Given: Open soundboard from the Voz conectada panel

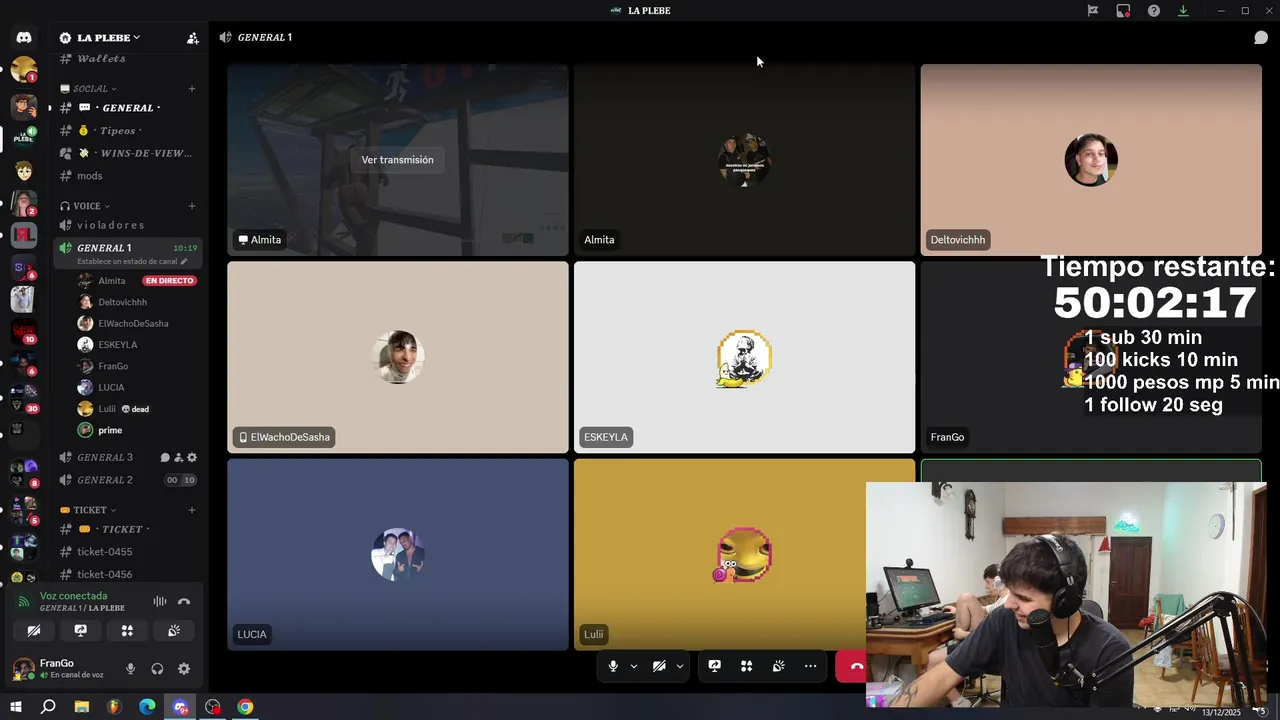Looking at the screenshot, I should click(174, 631).
